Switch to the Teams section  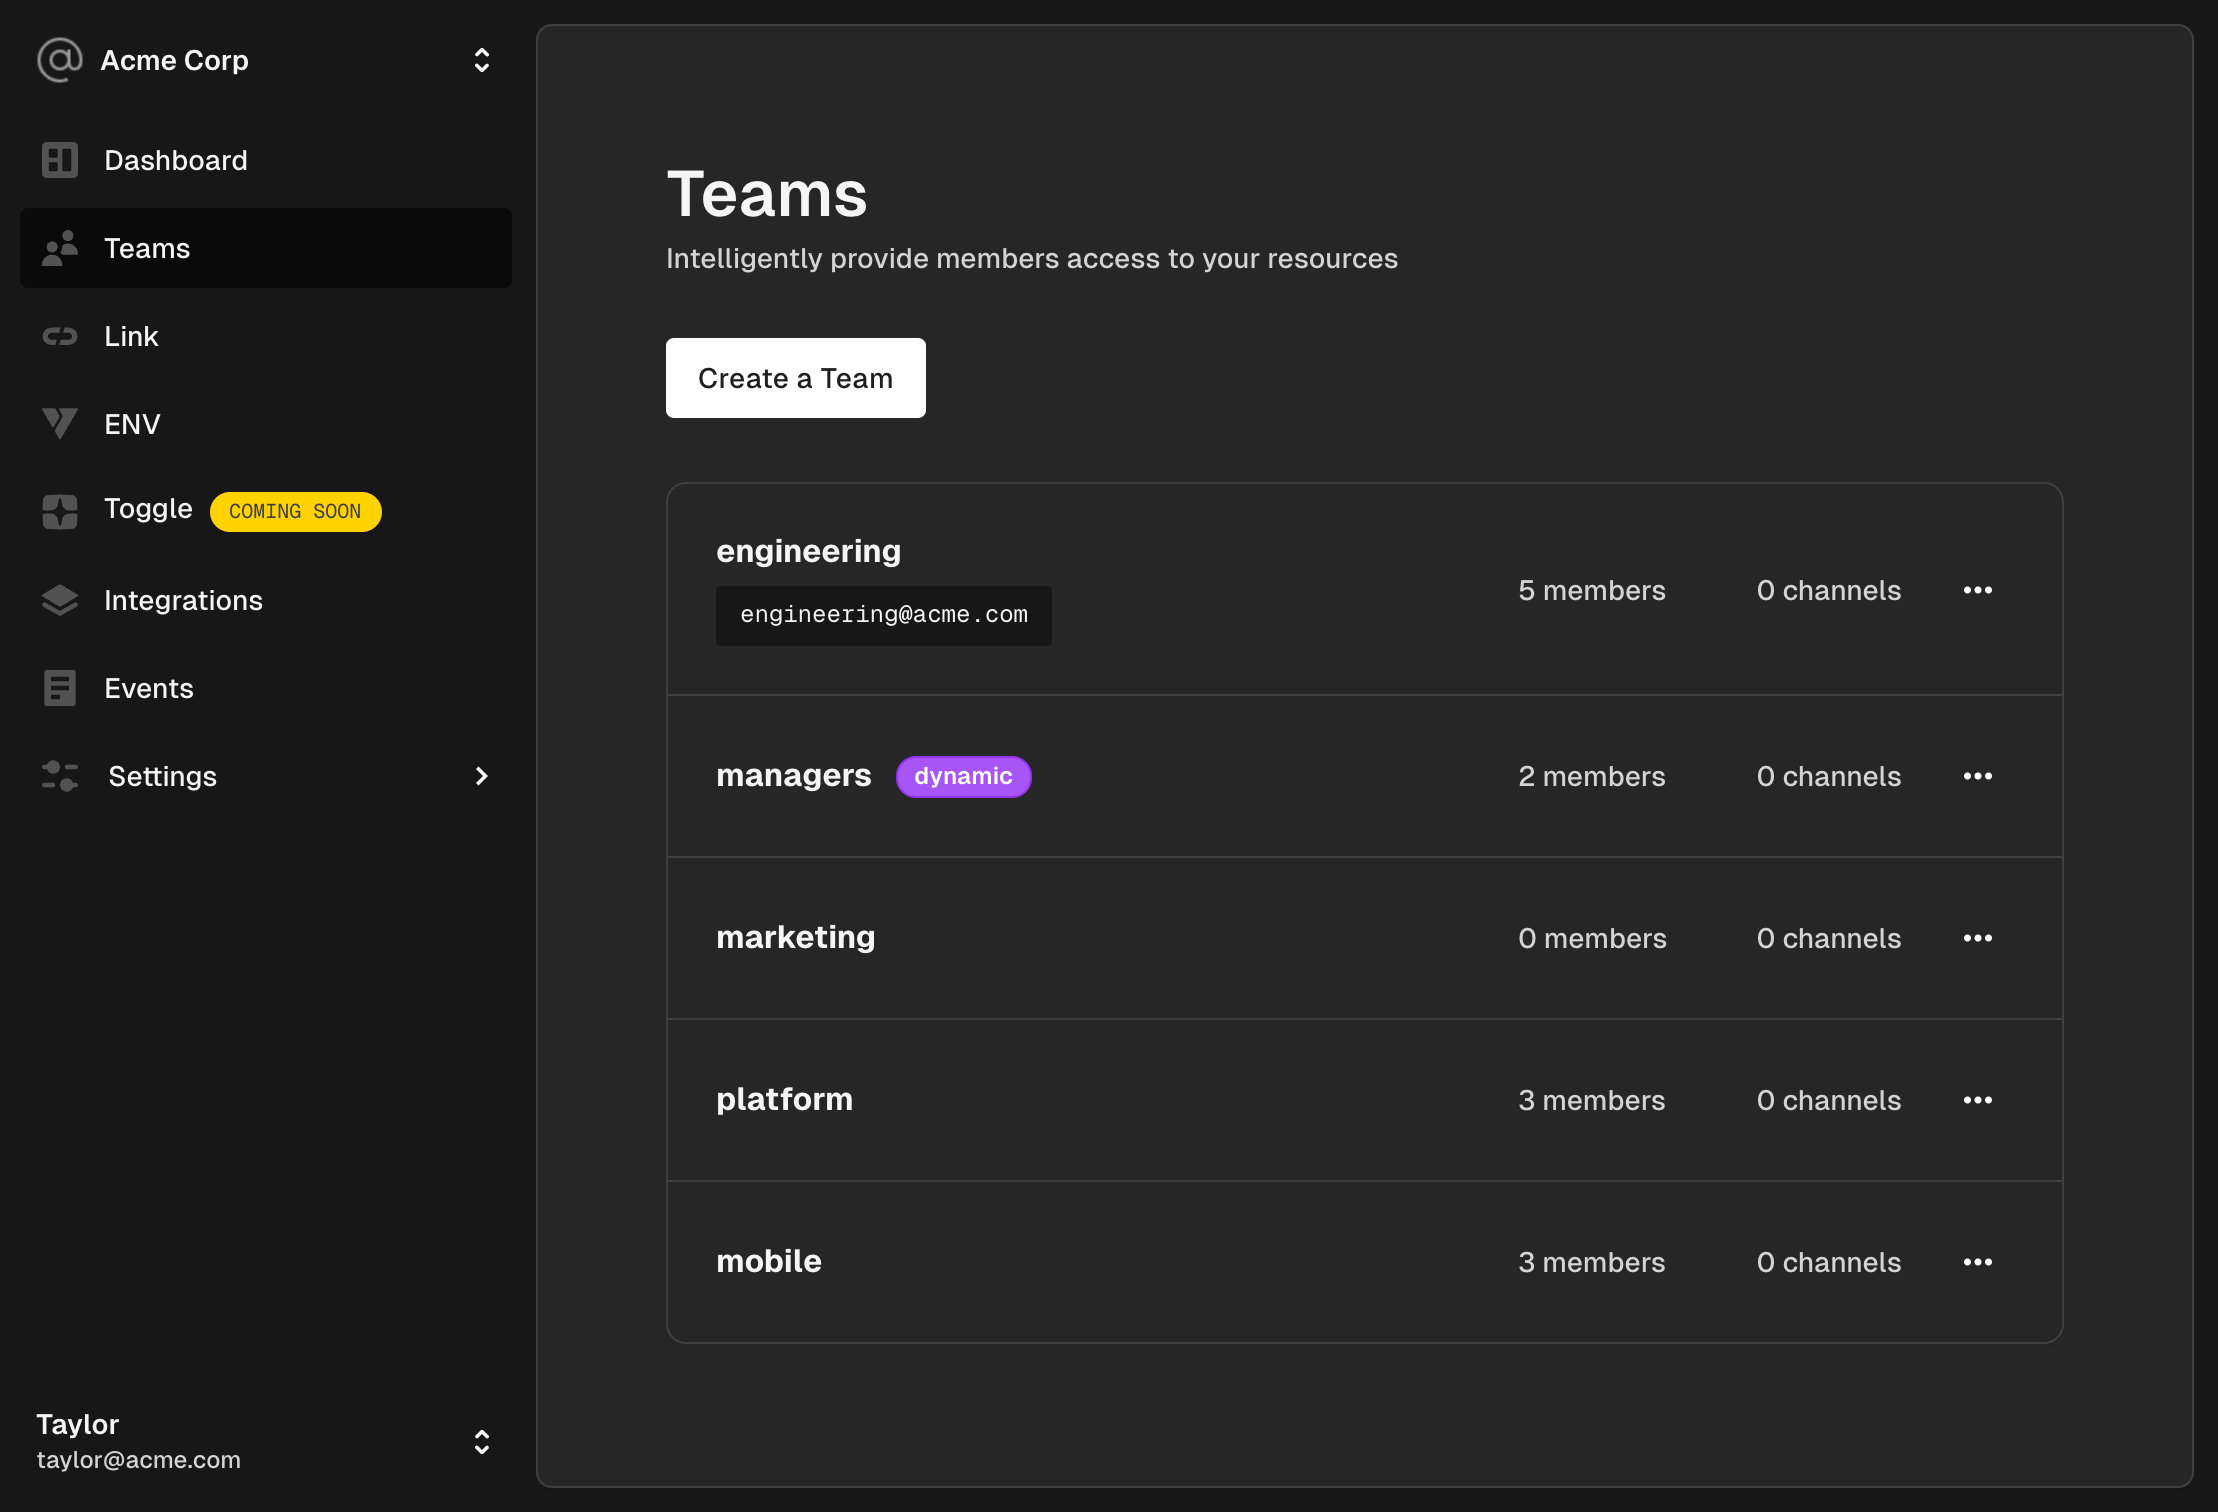147,248
